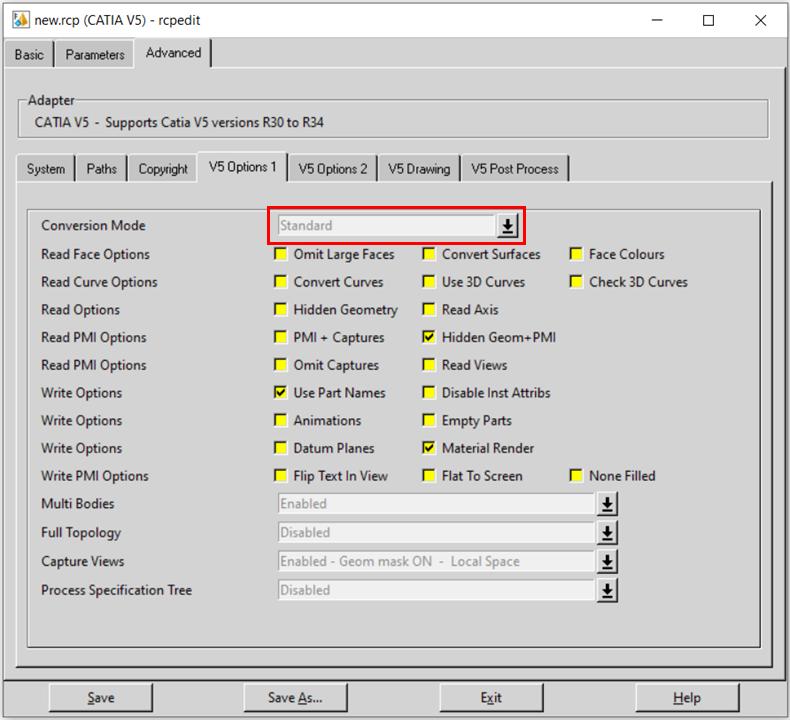Enable the PMI + Captures checkbox
This screenshot has height=720, width=790.
[280, 337]
